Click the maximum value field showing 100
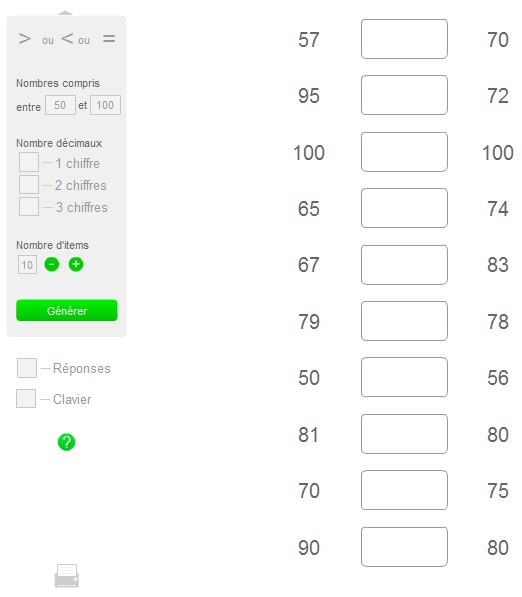The width and height of the screenshot is (522, 597). [x=105, y=105]
